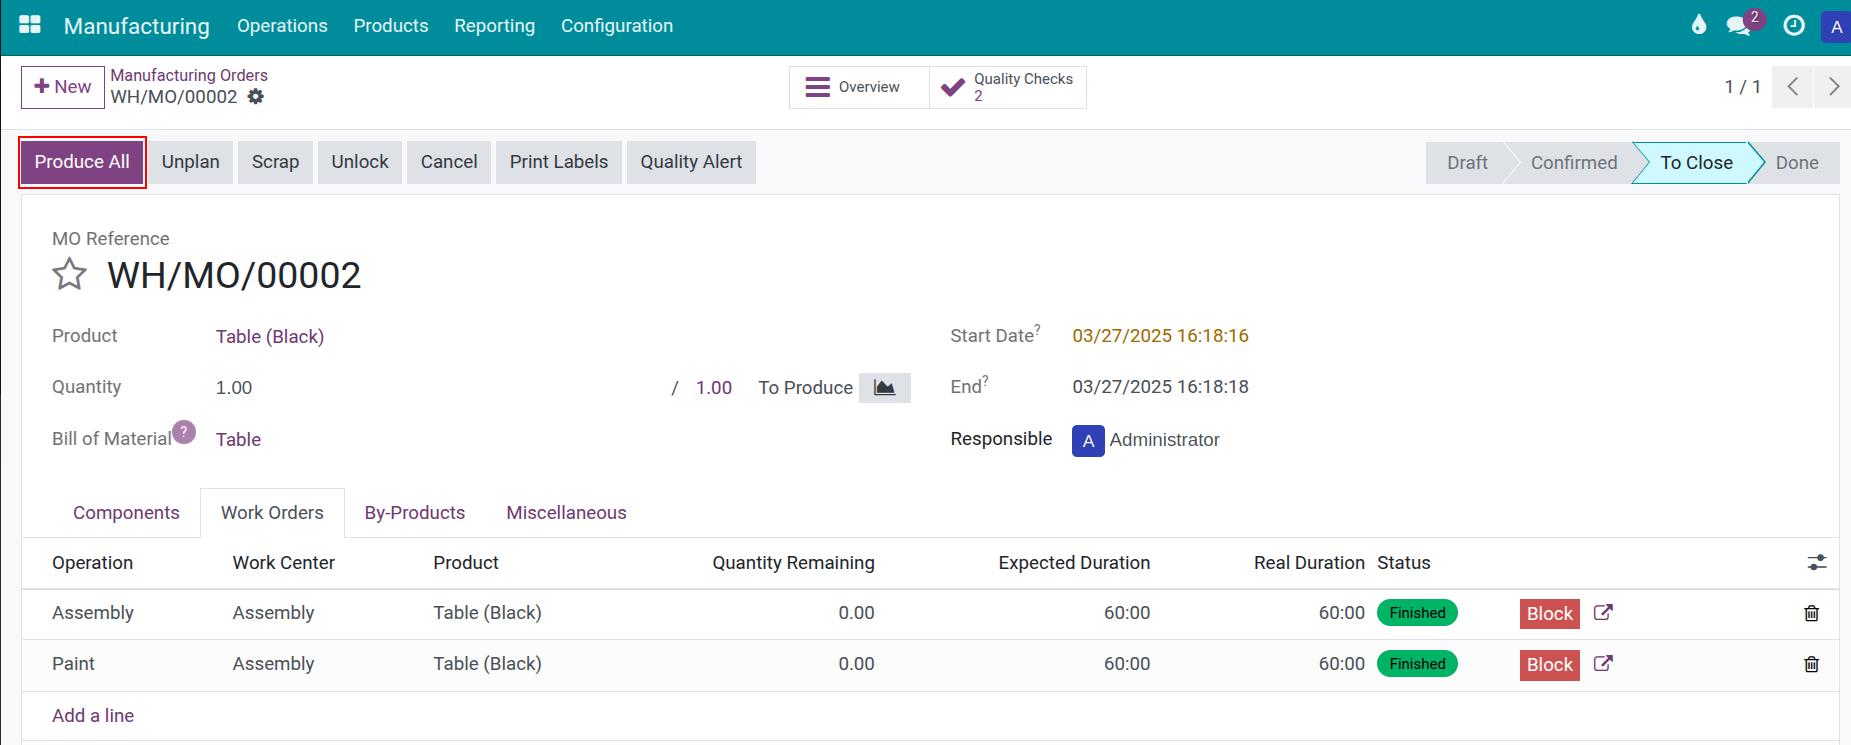Delete the Assembly work order row

click(1811, 614)
